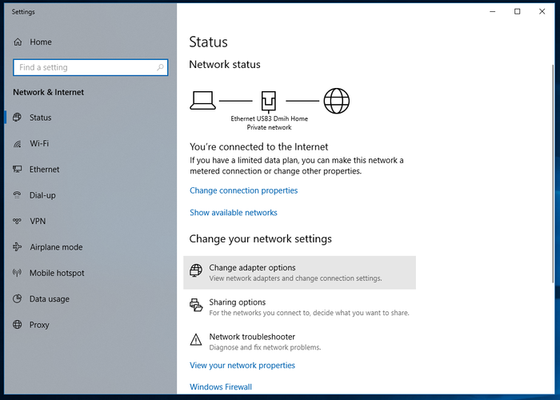560x400 pixels.
Task: Open Data usage via pie chart icon
Action: pyautogui.click(x=17, y=299)
